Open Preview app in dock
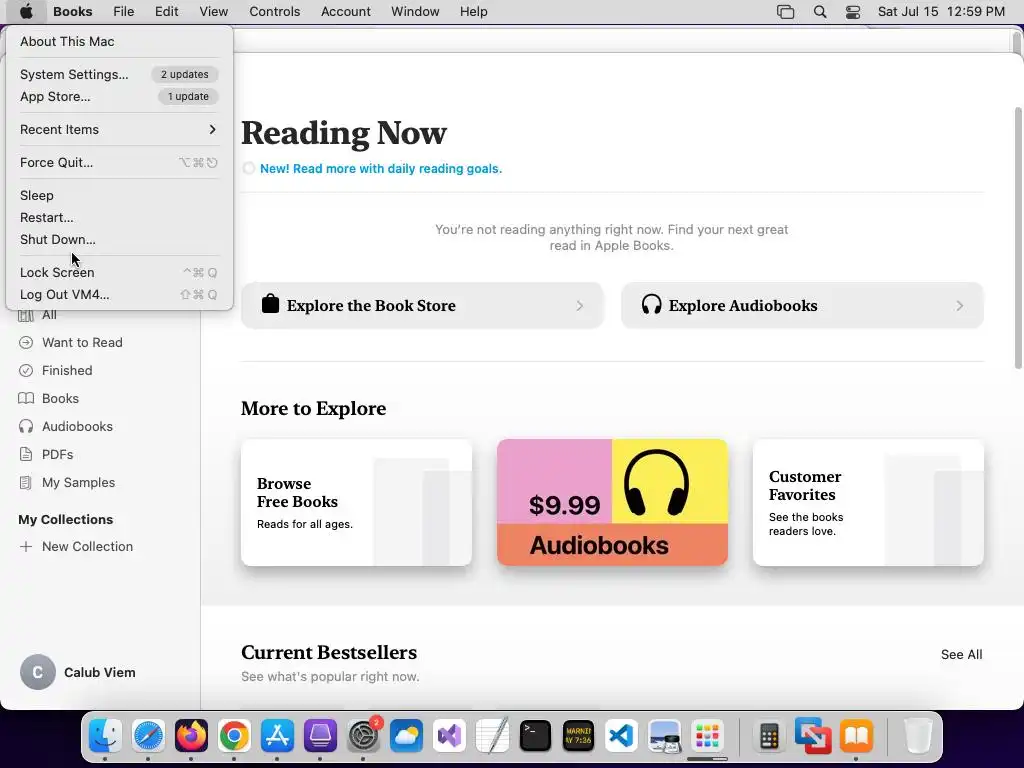Image resolution: width=1024 pixels, height=768 pixels. tap(664, 736)
